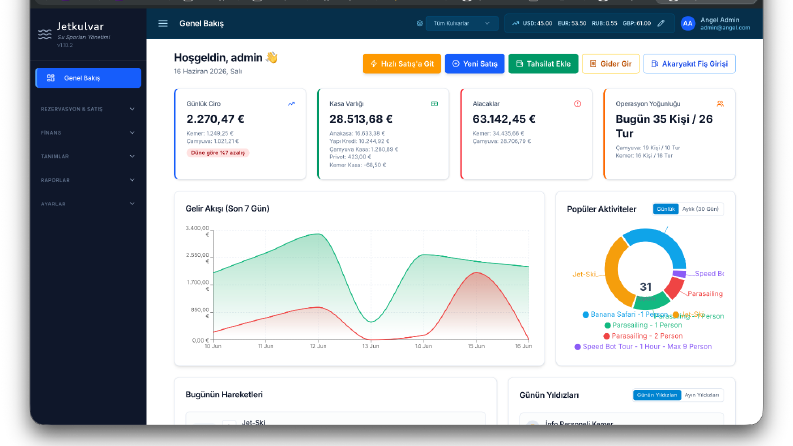Select the Günün Yıldızları tab
Viewport: 793px width, 446px height.
click(657, 395)
